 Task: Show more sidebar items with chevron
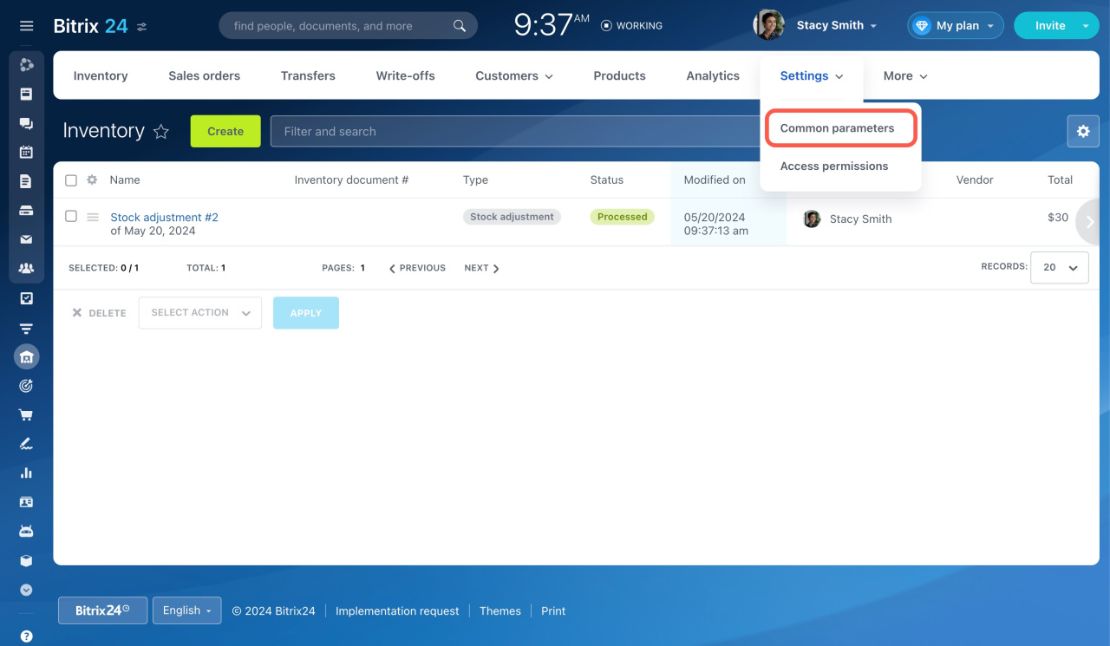[x=26, y=590]
